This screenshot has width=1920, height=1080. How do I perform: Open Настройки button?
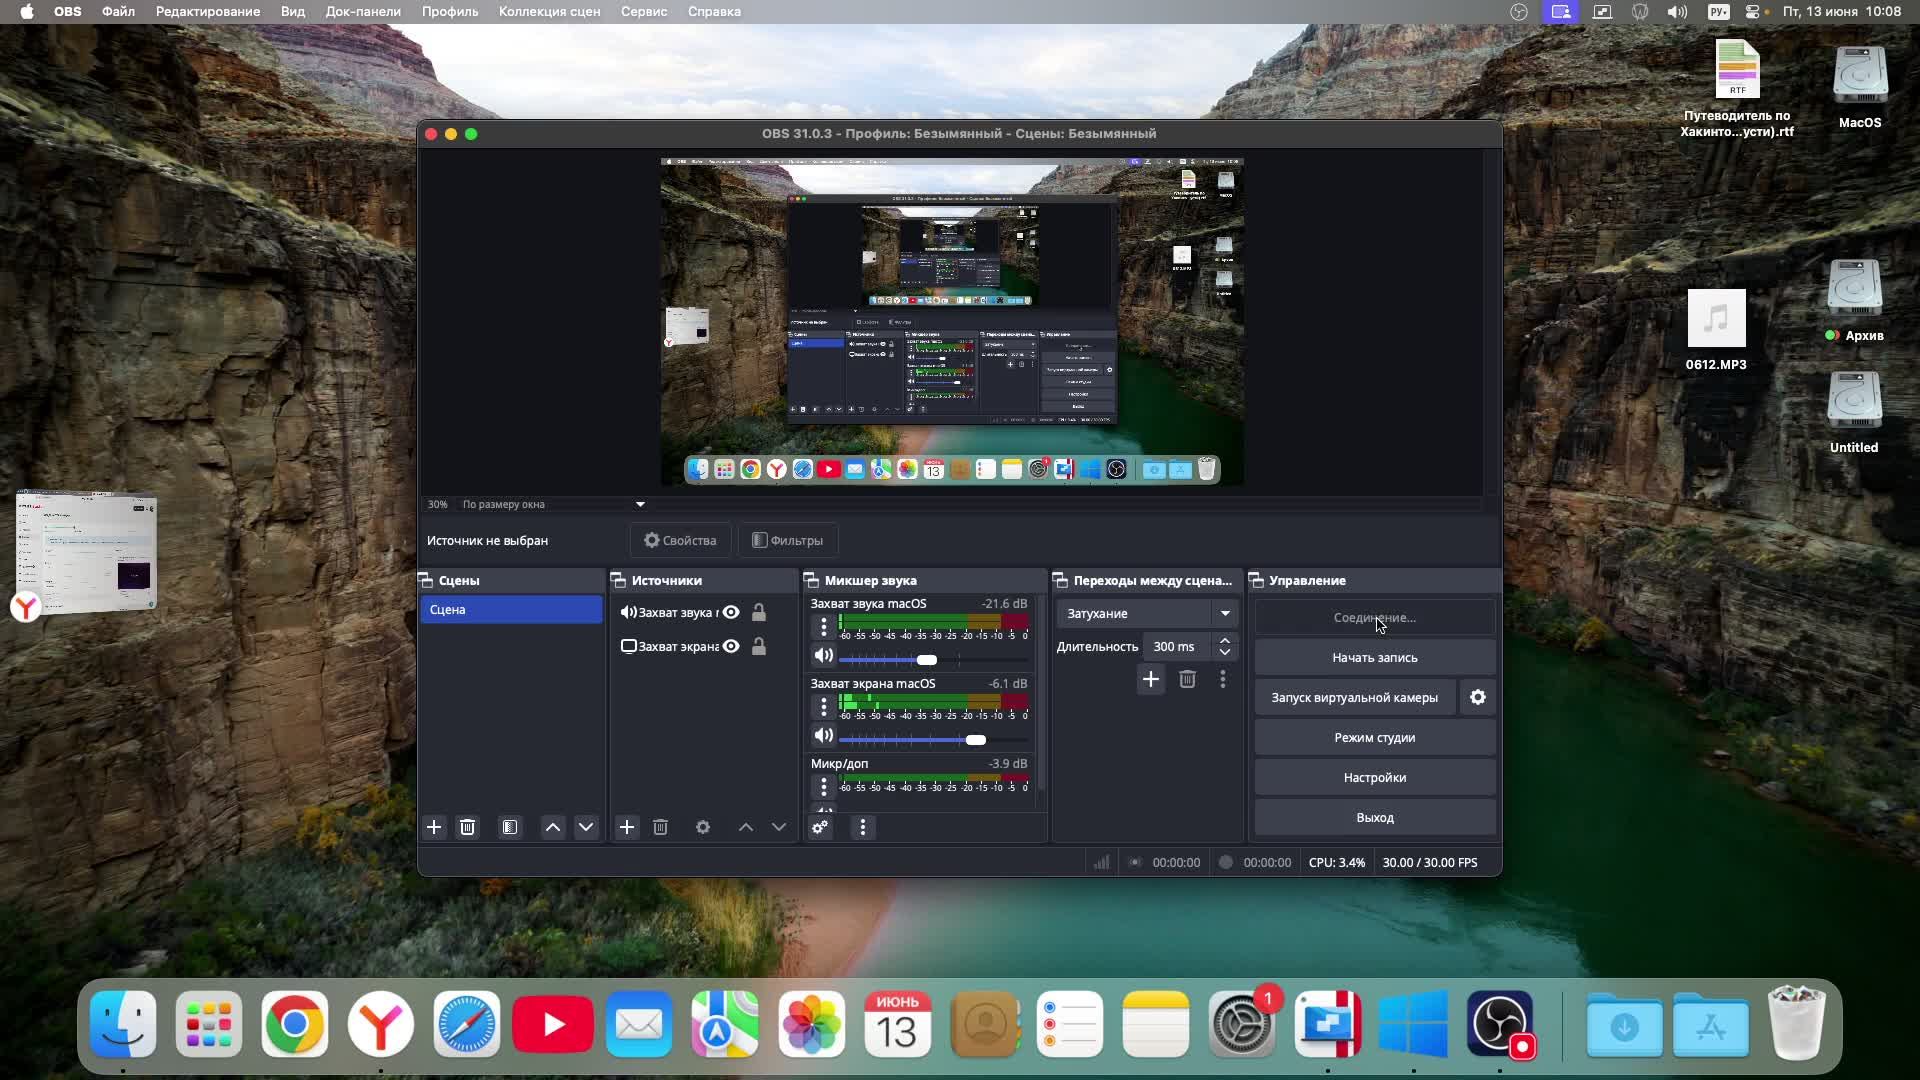pyautogui.click(x=1375, y=777)
